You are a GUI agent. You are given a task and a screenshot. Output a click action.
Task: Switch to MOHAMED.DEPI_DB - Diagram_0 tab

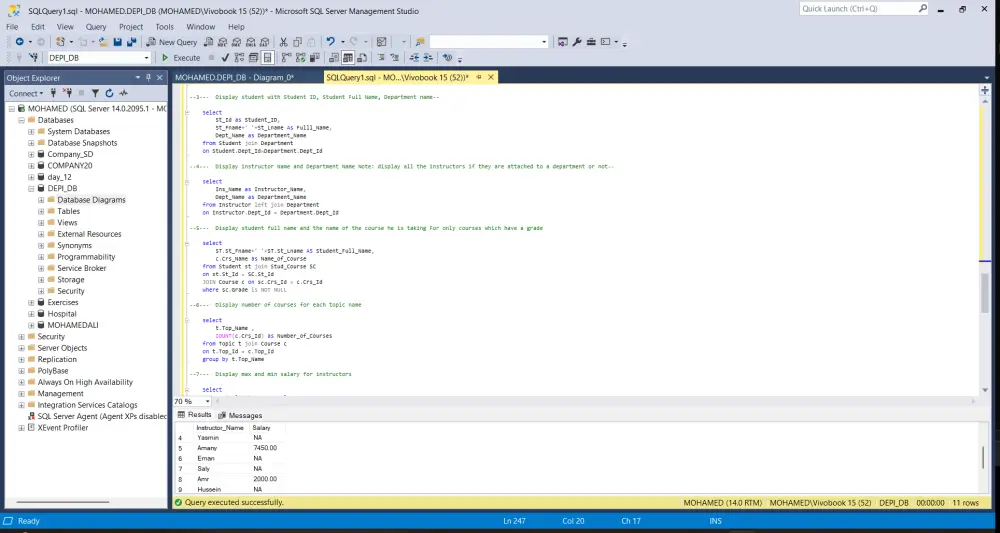[x=234, y=77]
